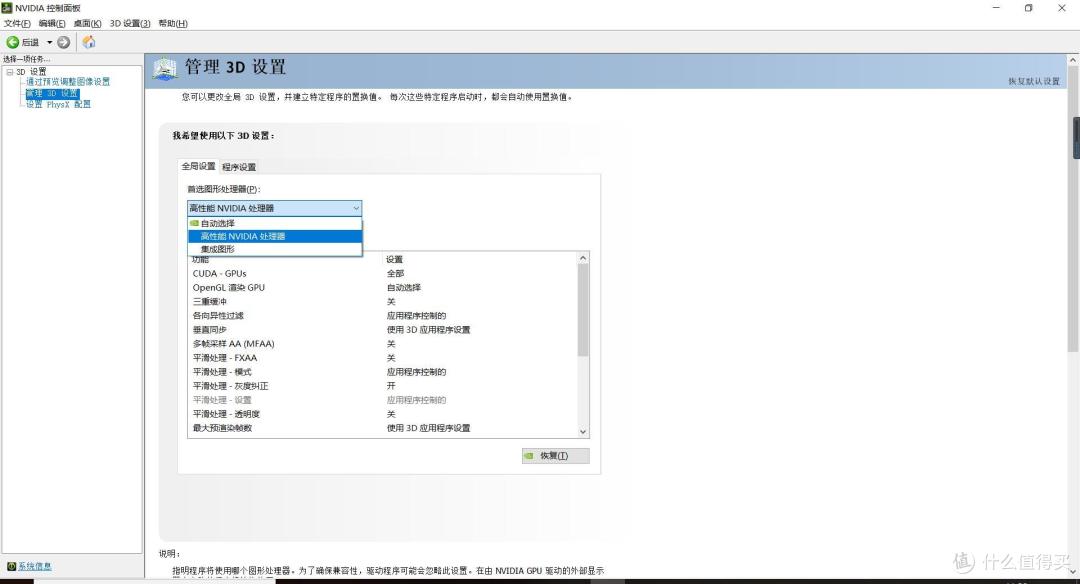The width and height of the screenshot is (1080, 584).
Task: Select the CUDA - GPUs row
Action: [x=383, y=273]
